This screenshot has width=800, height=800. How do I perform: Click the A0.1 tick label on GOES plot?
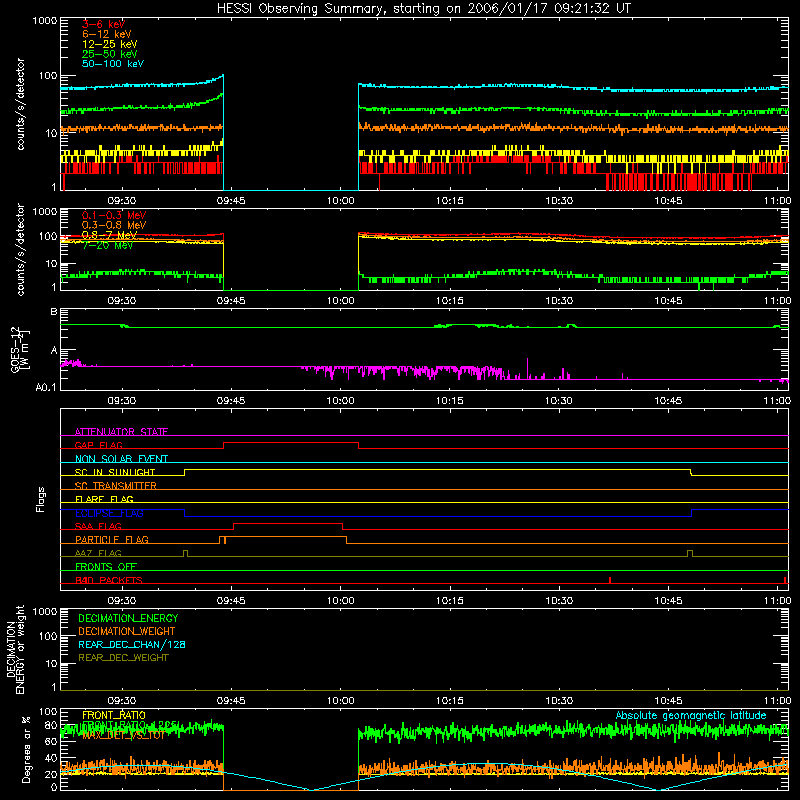(46, 387)
